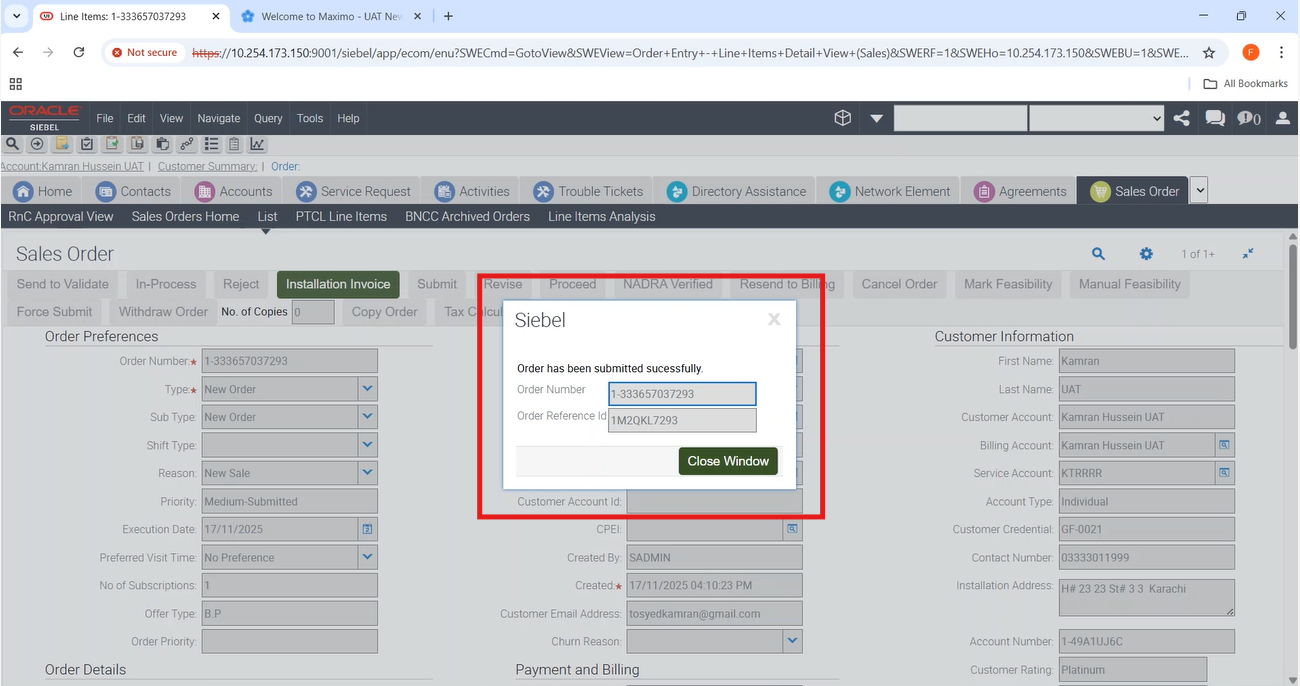This screenshot has height=686, width=1300.
Task: Close the Siebel dialog with X
Action: click(x=773, y=320)
